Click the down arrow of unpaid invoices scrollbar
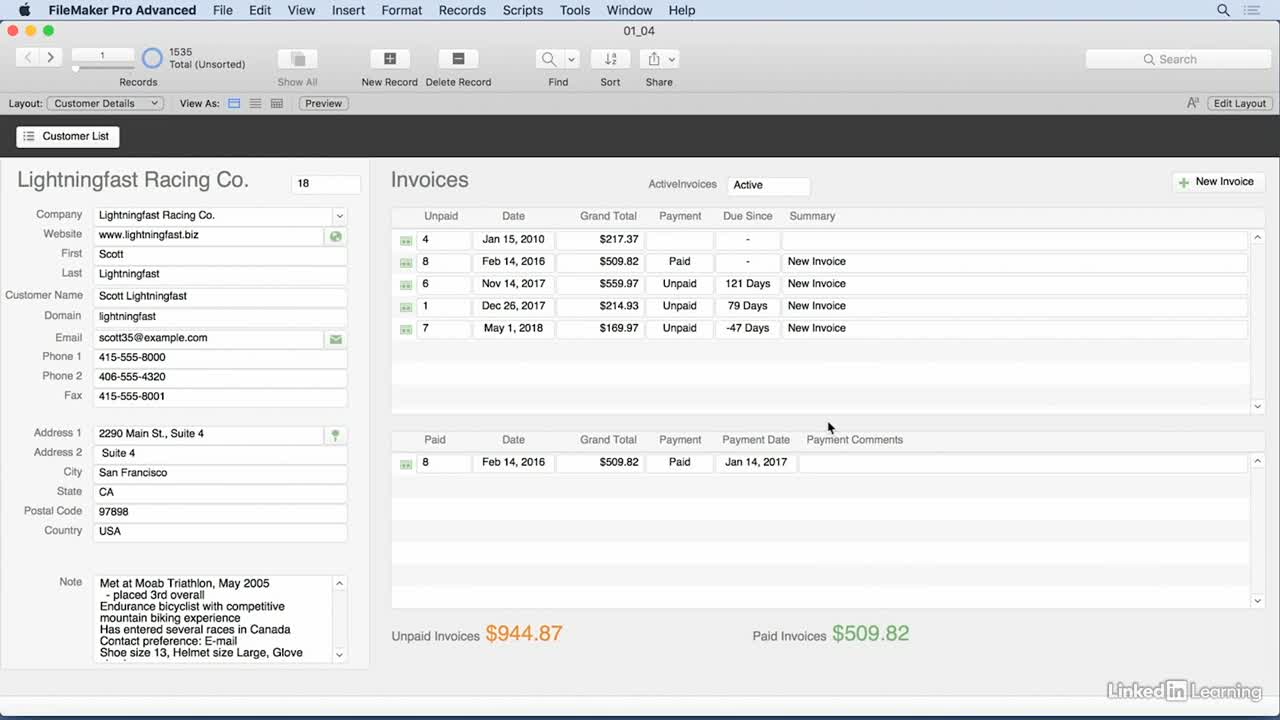Image resolution: width=1280 pixels, height=720 pixels. [x=1258, y=406]
